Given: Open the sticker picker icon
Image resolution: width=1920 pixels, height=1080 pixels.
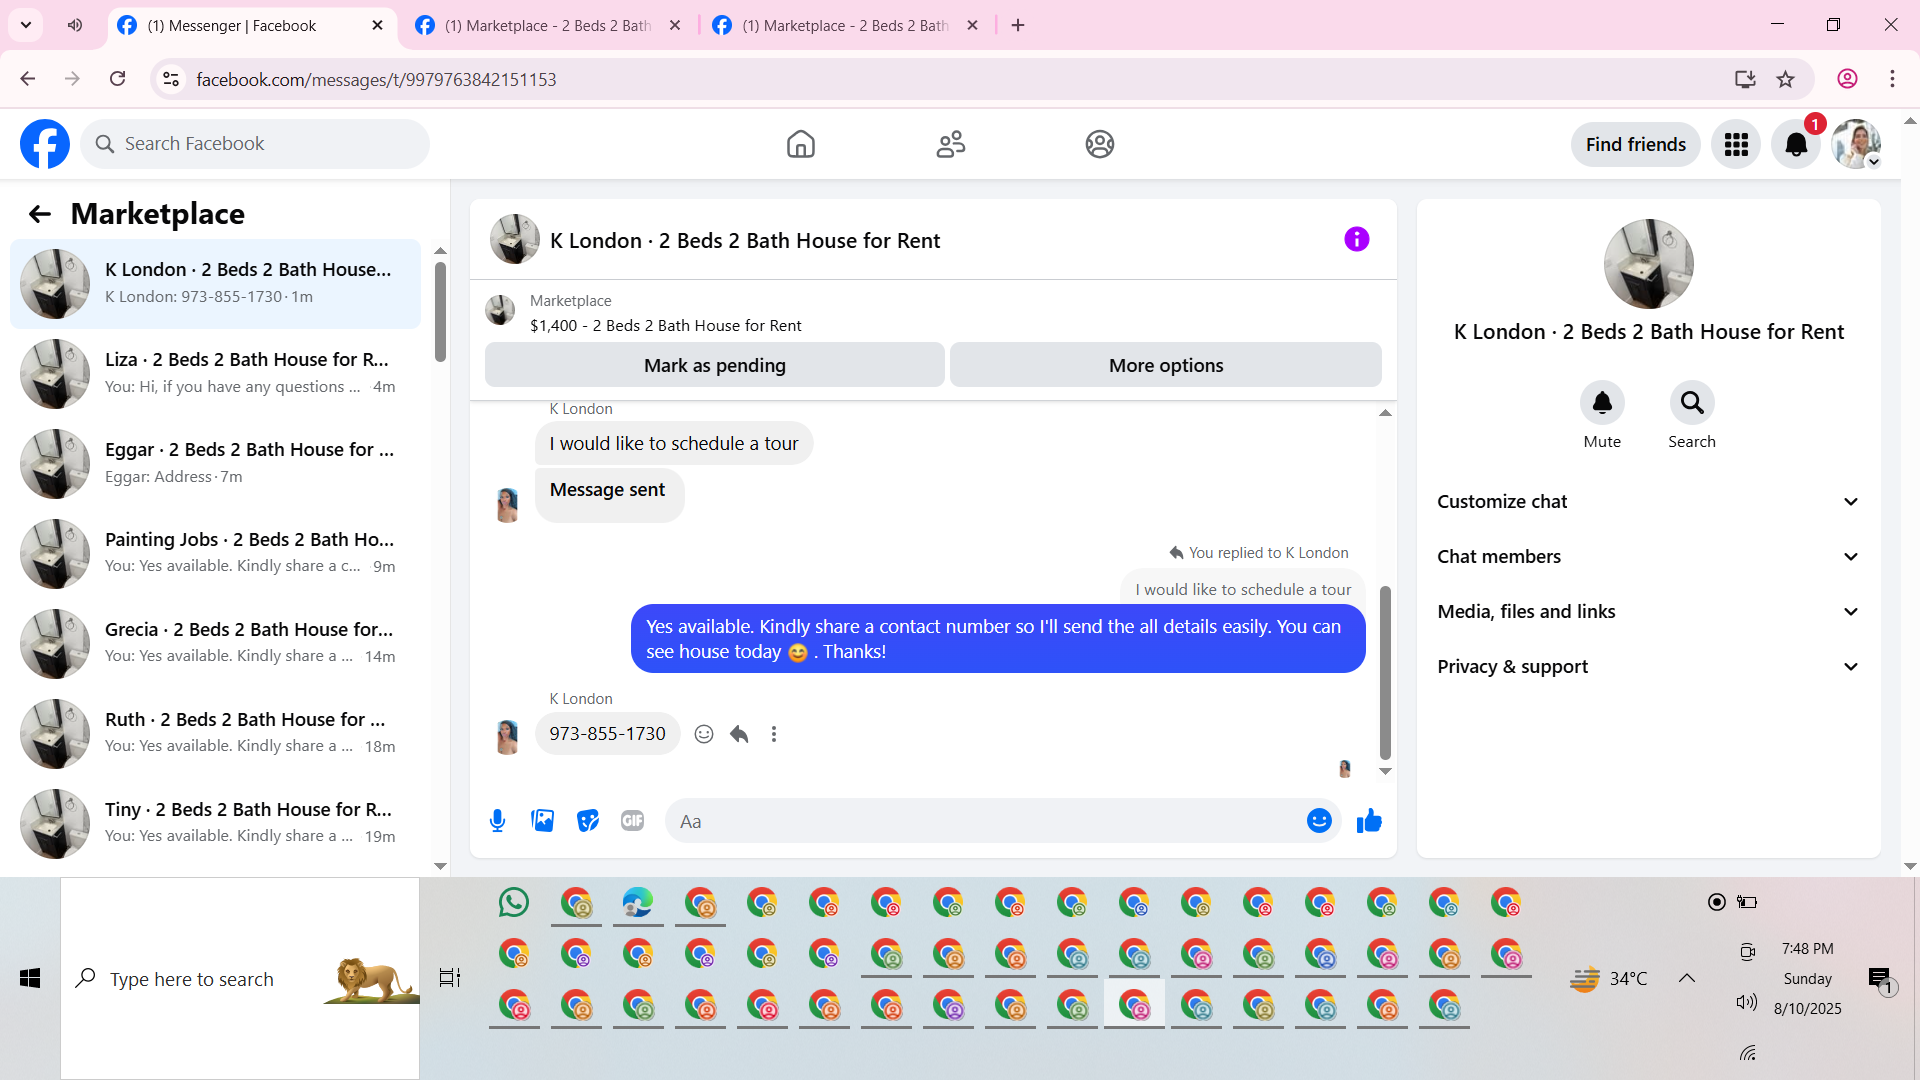Looking at the screenshot, I should click(588, 821).
